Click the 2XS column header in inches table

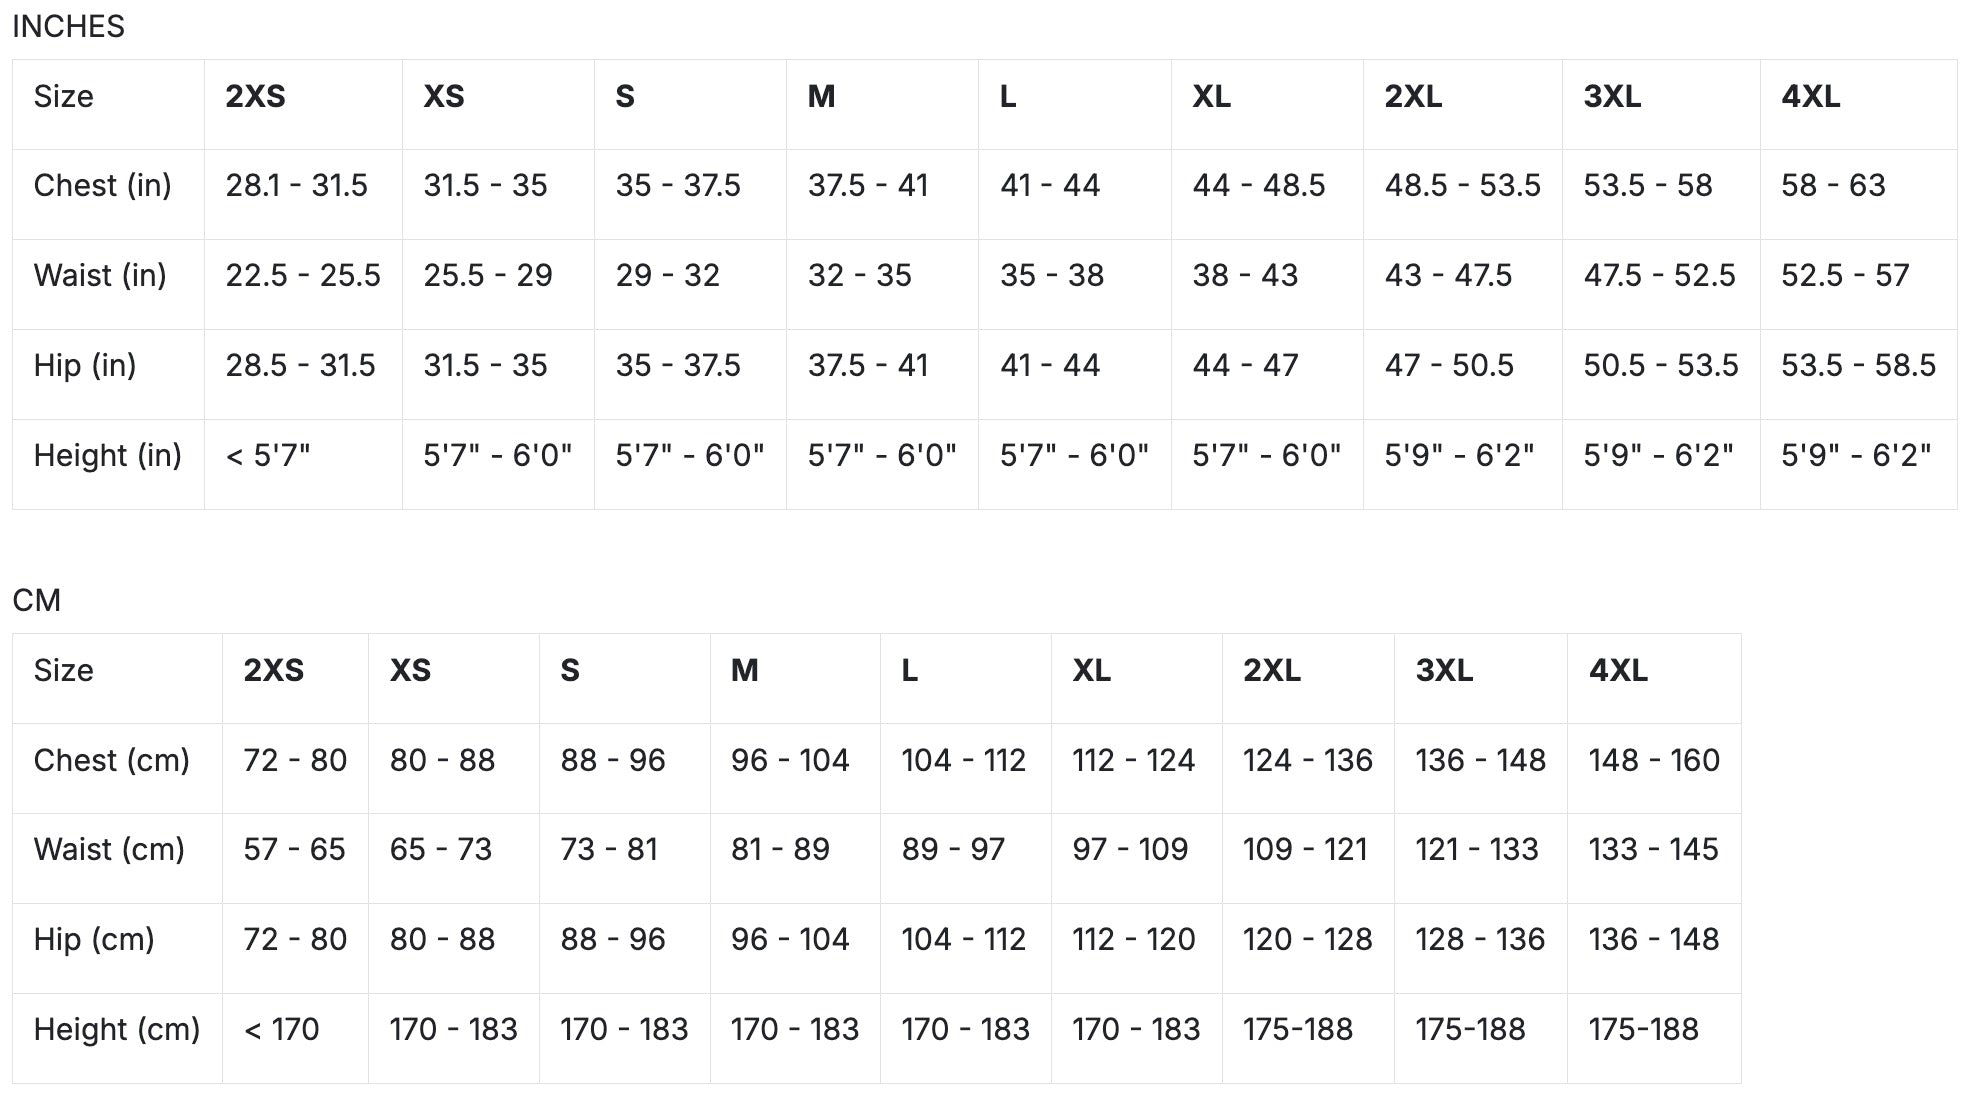(x=255, y=97)
